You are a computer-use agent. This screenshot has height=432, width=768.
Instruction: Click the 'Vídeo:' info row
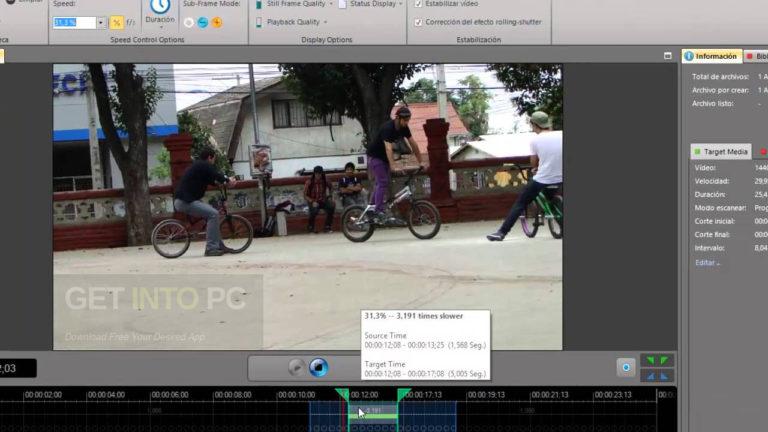(x=730, y=168)
